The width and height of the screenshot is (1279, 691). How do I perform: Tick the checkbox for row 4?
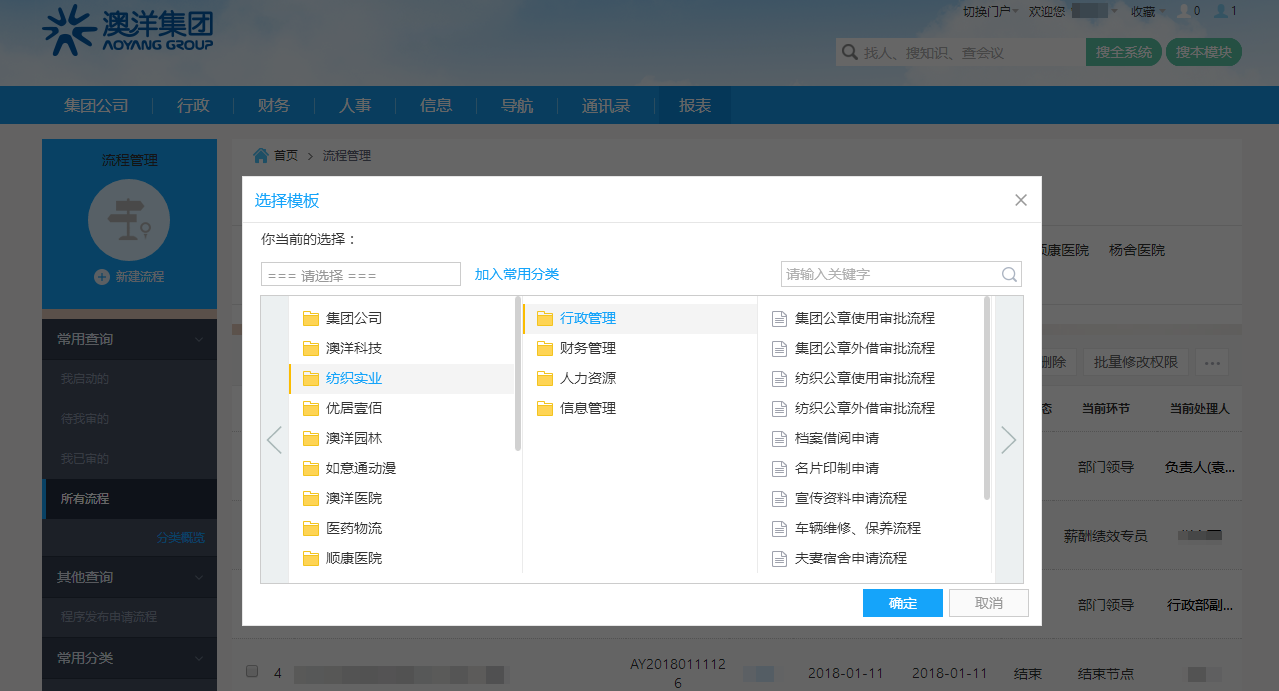252,671
